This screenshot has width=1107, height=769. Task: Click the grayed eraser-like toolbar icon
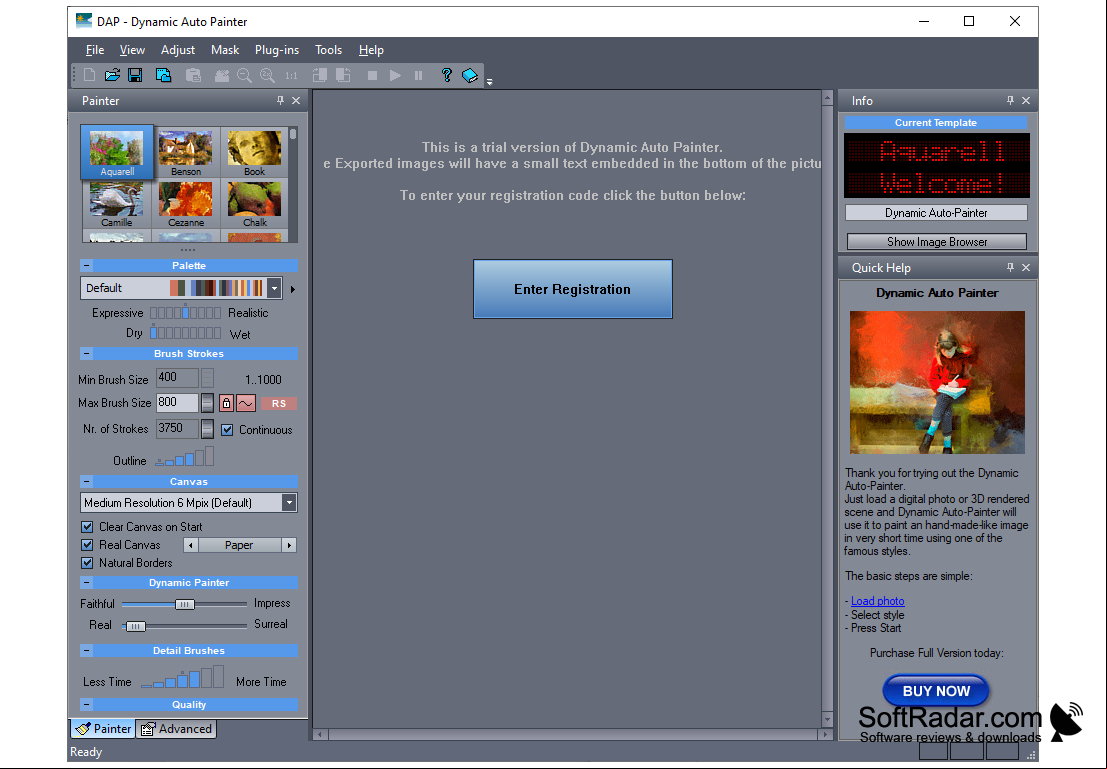click(x=222, y=75)
